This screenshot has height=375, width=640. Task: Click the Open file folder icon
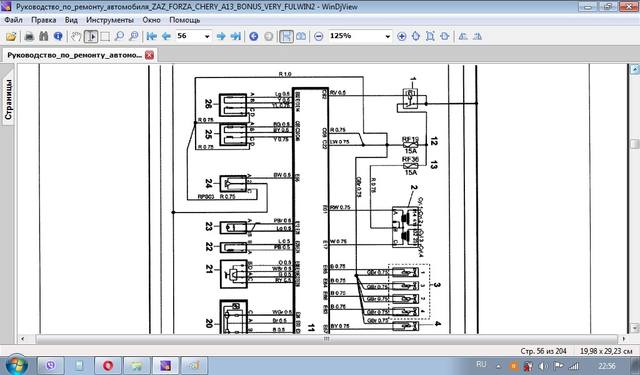pos(11,36)
